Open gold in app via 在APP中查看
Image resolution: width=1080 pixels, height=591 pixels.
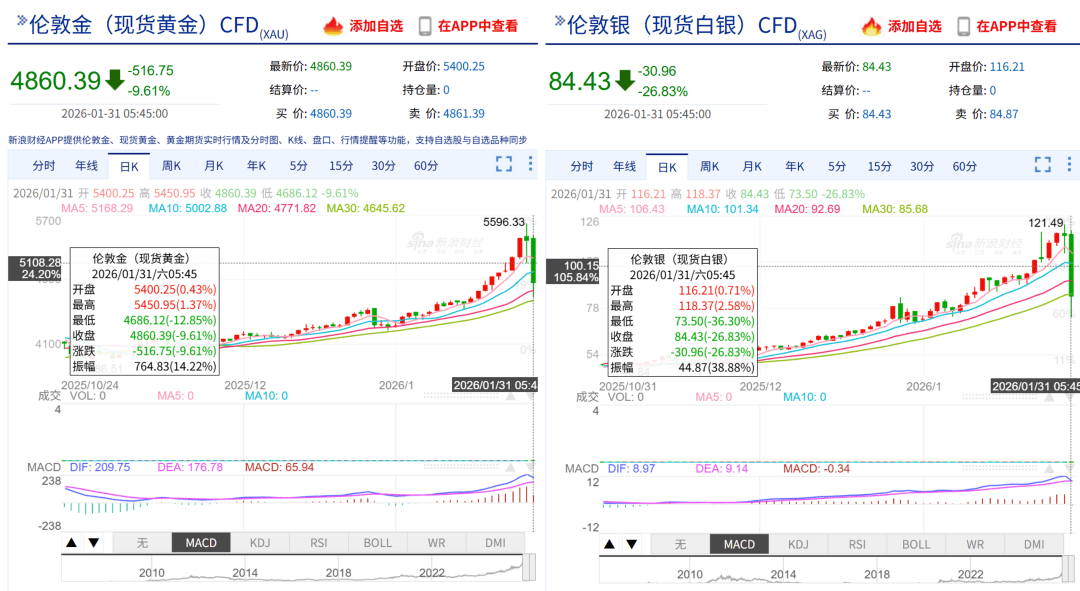point(476,26)
